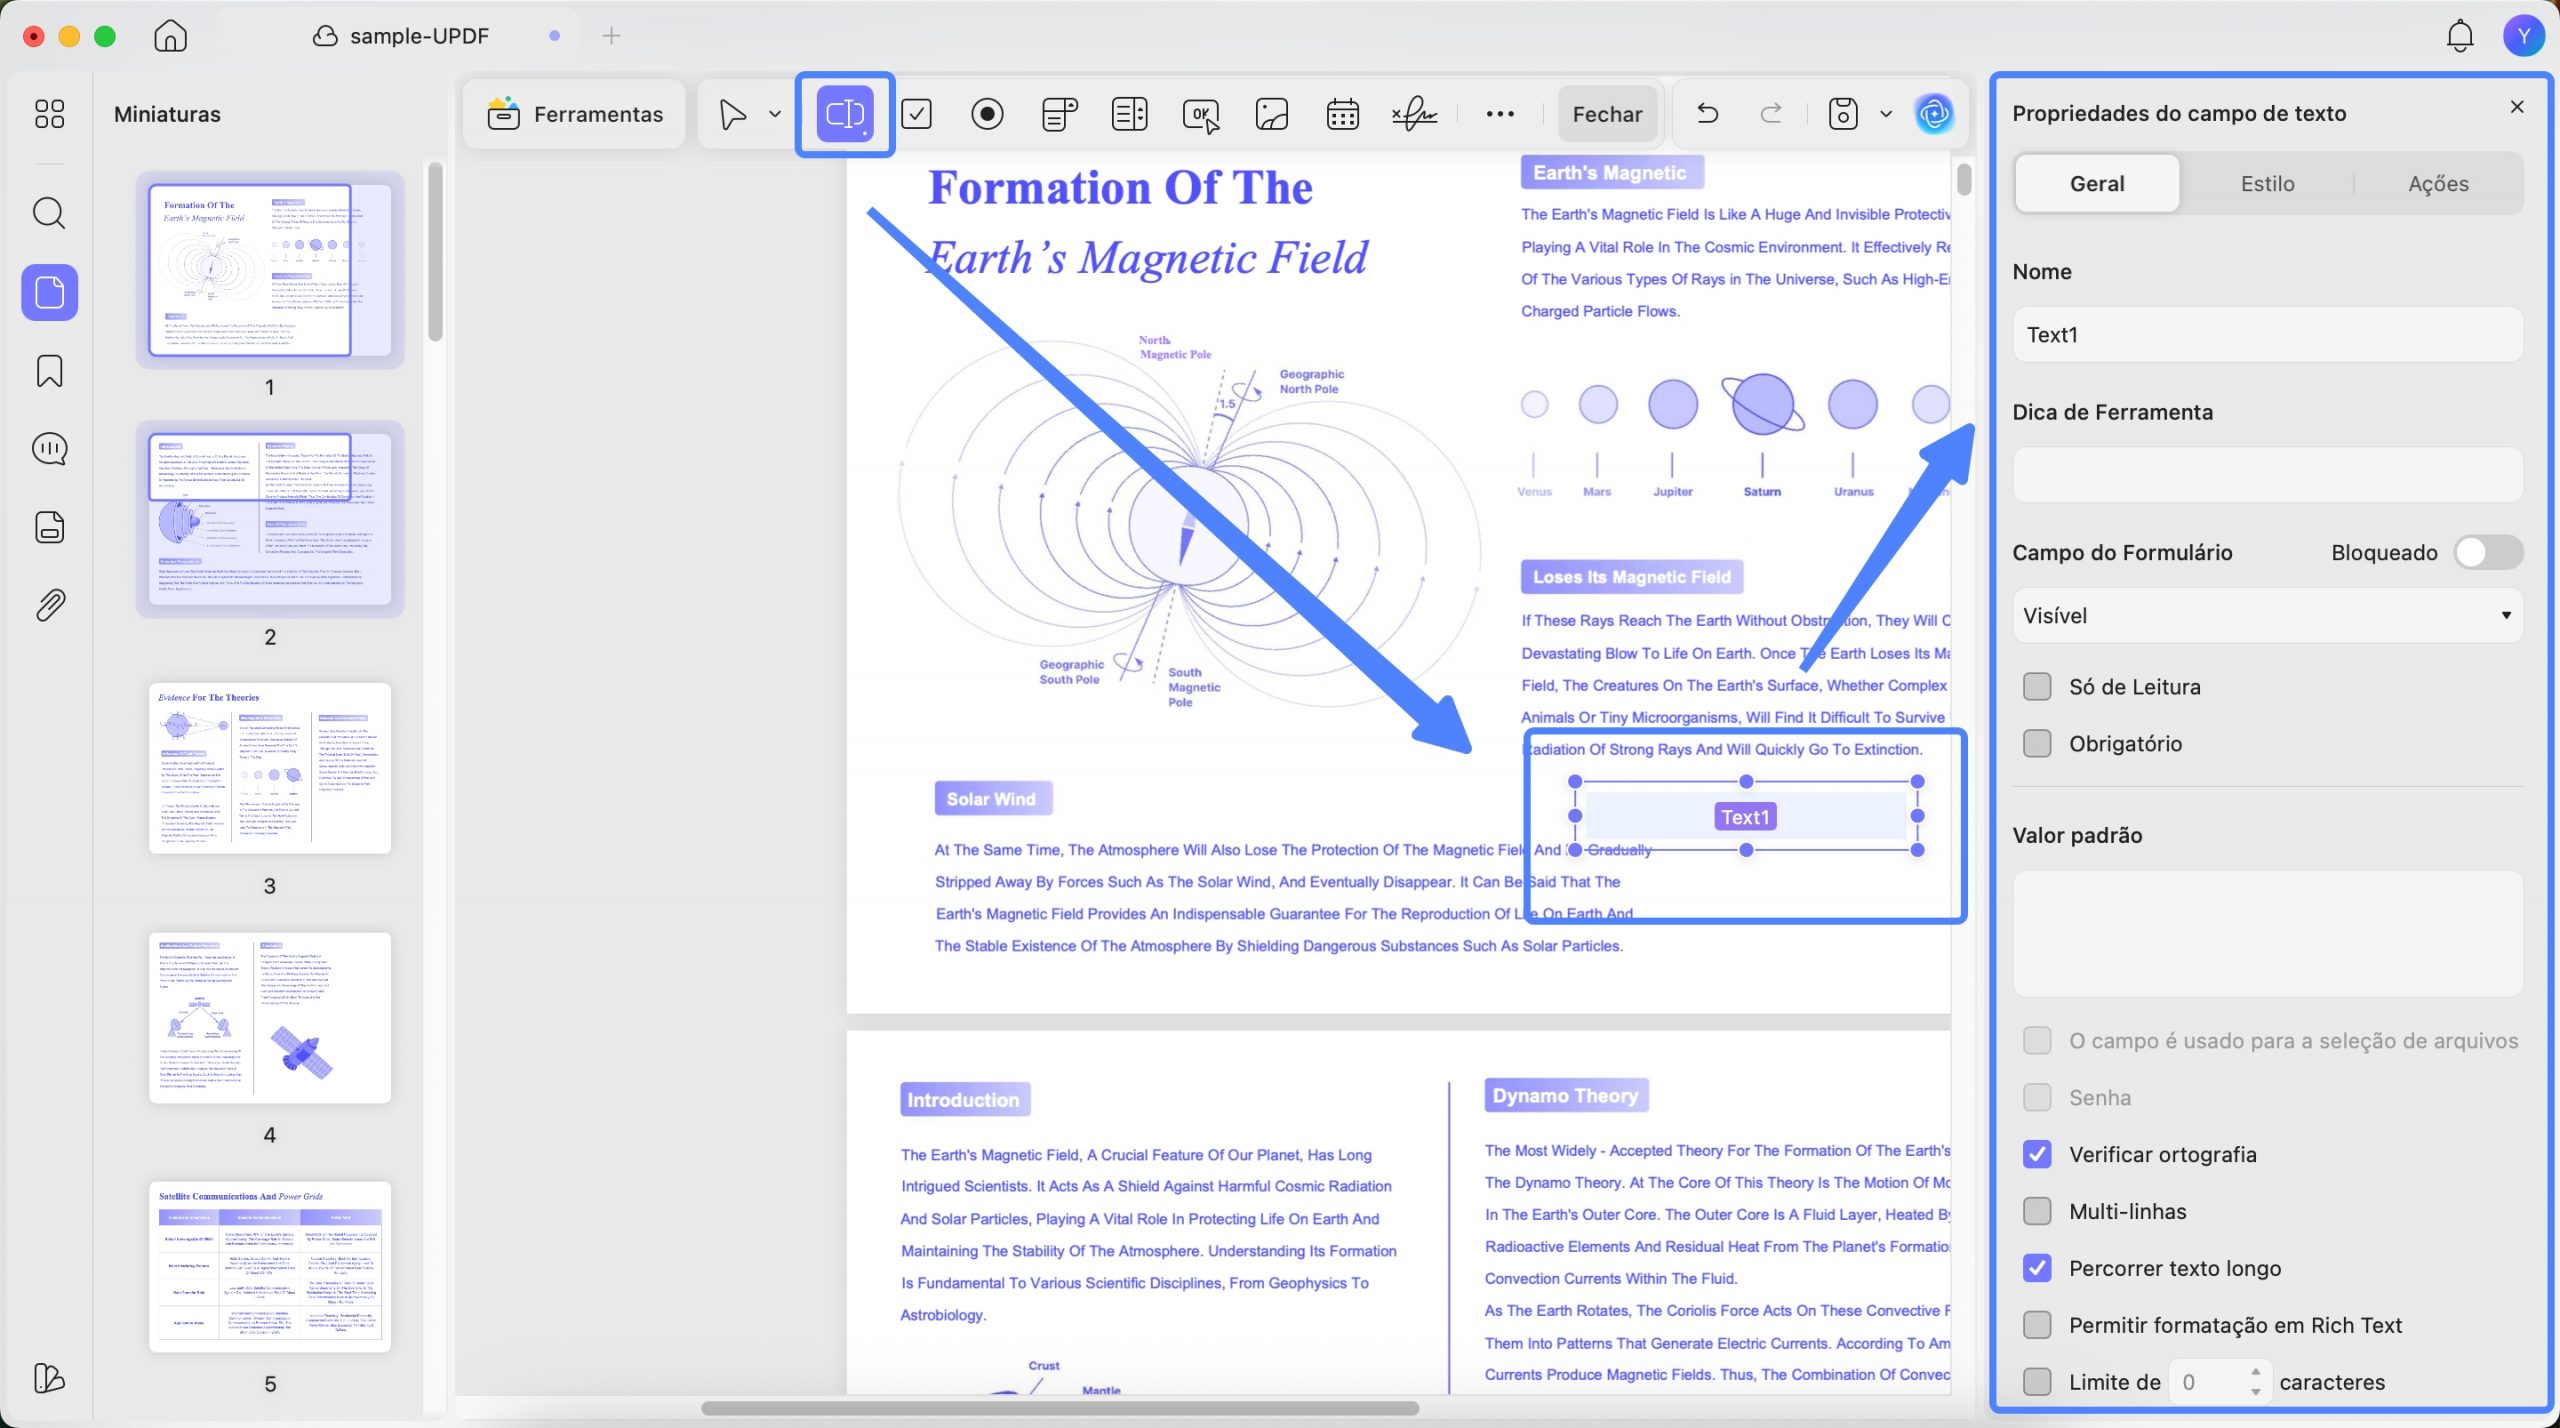Click the Dica de Ferramenta input field
This screenshot has height=1428, width=2560.
point(2267,474)
